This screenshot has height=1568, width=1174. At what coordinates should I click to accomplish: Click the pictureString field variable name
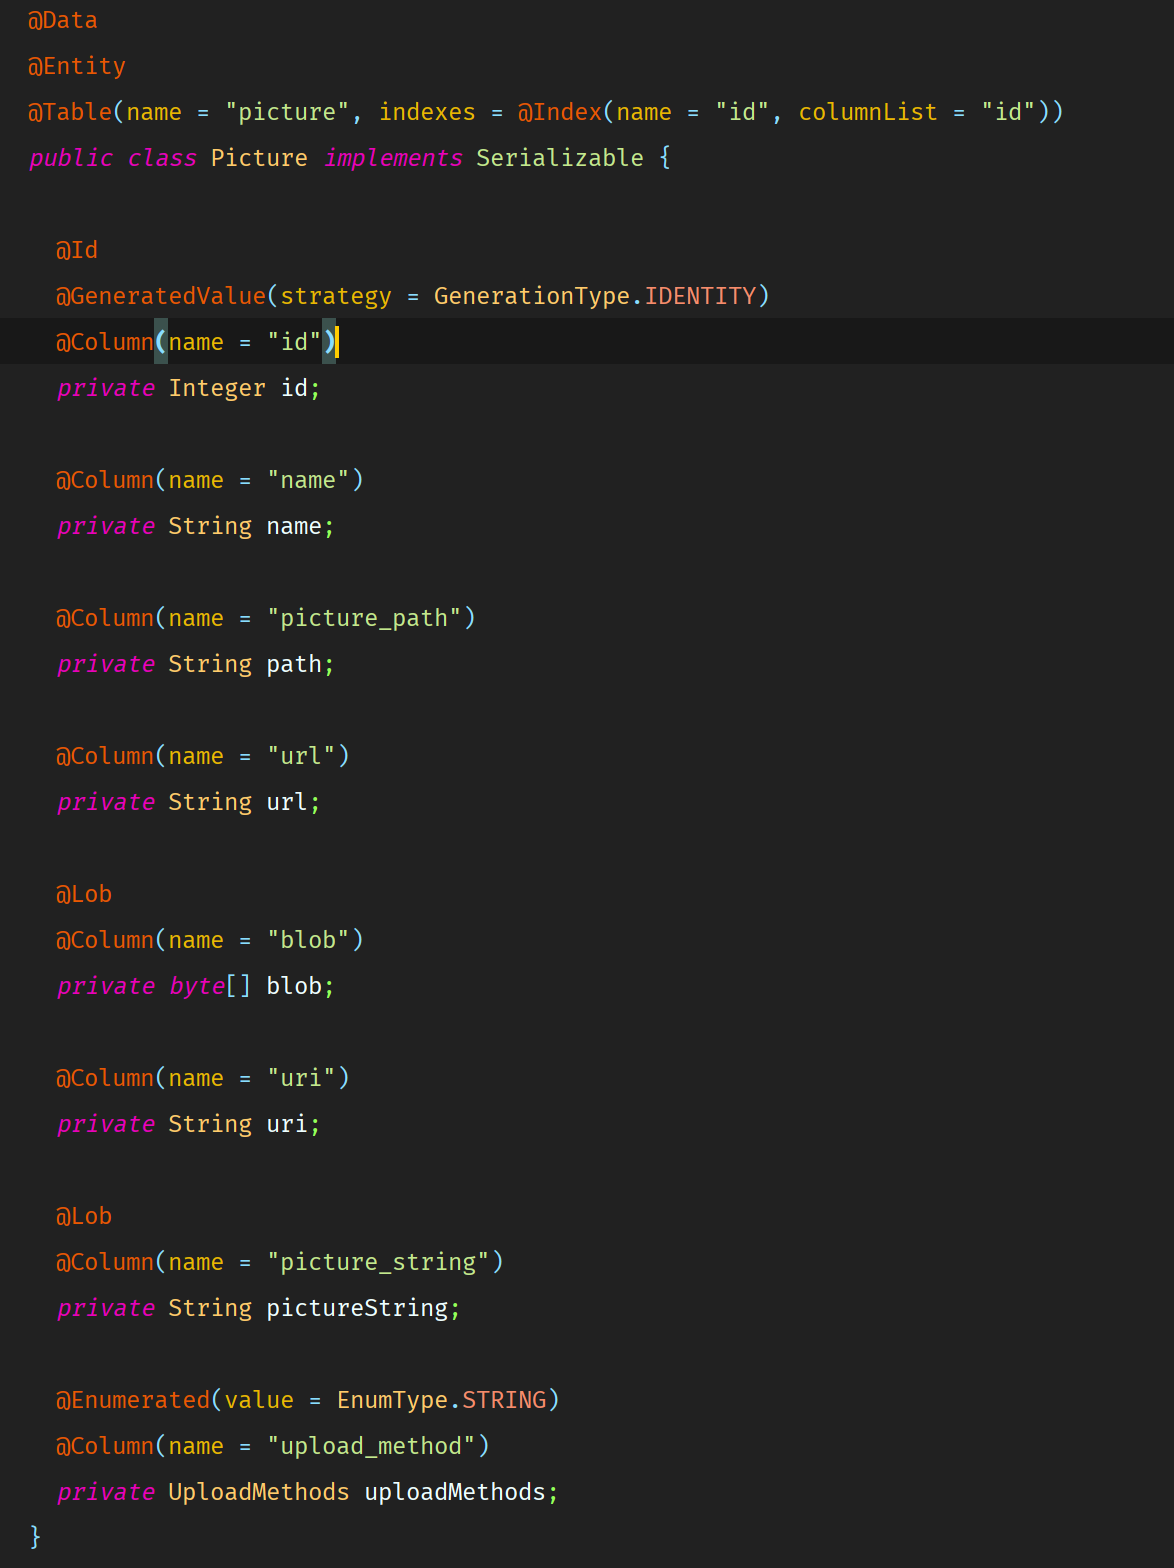[357, 1308]
